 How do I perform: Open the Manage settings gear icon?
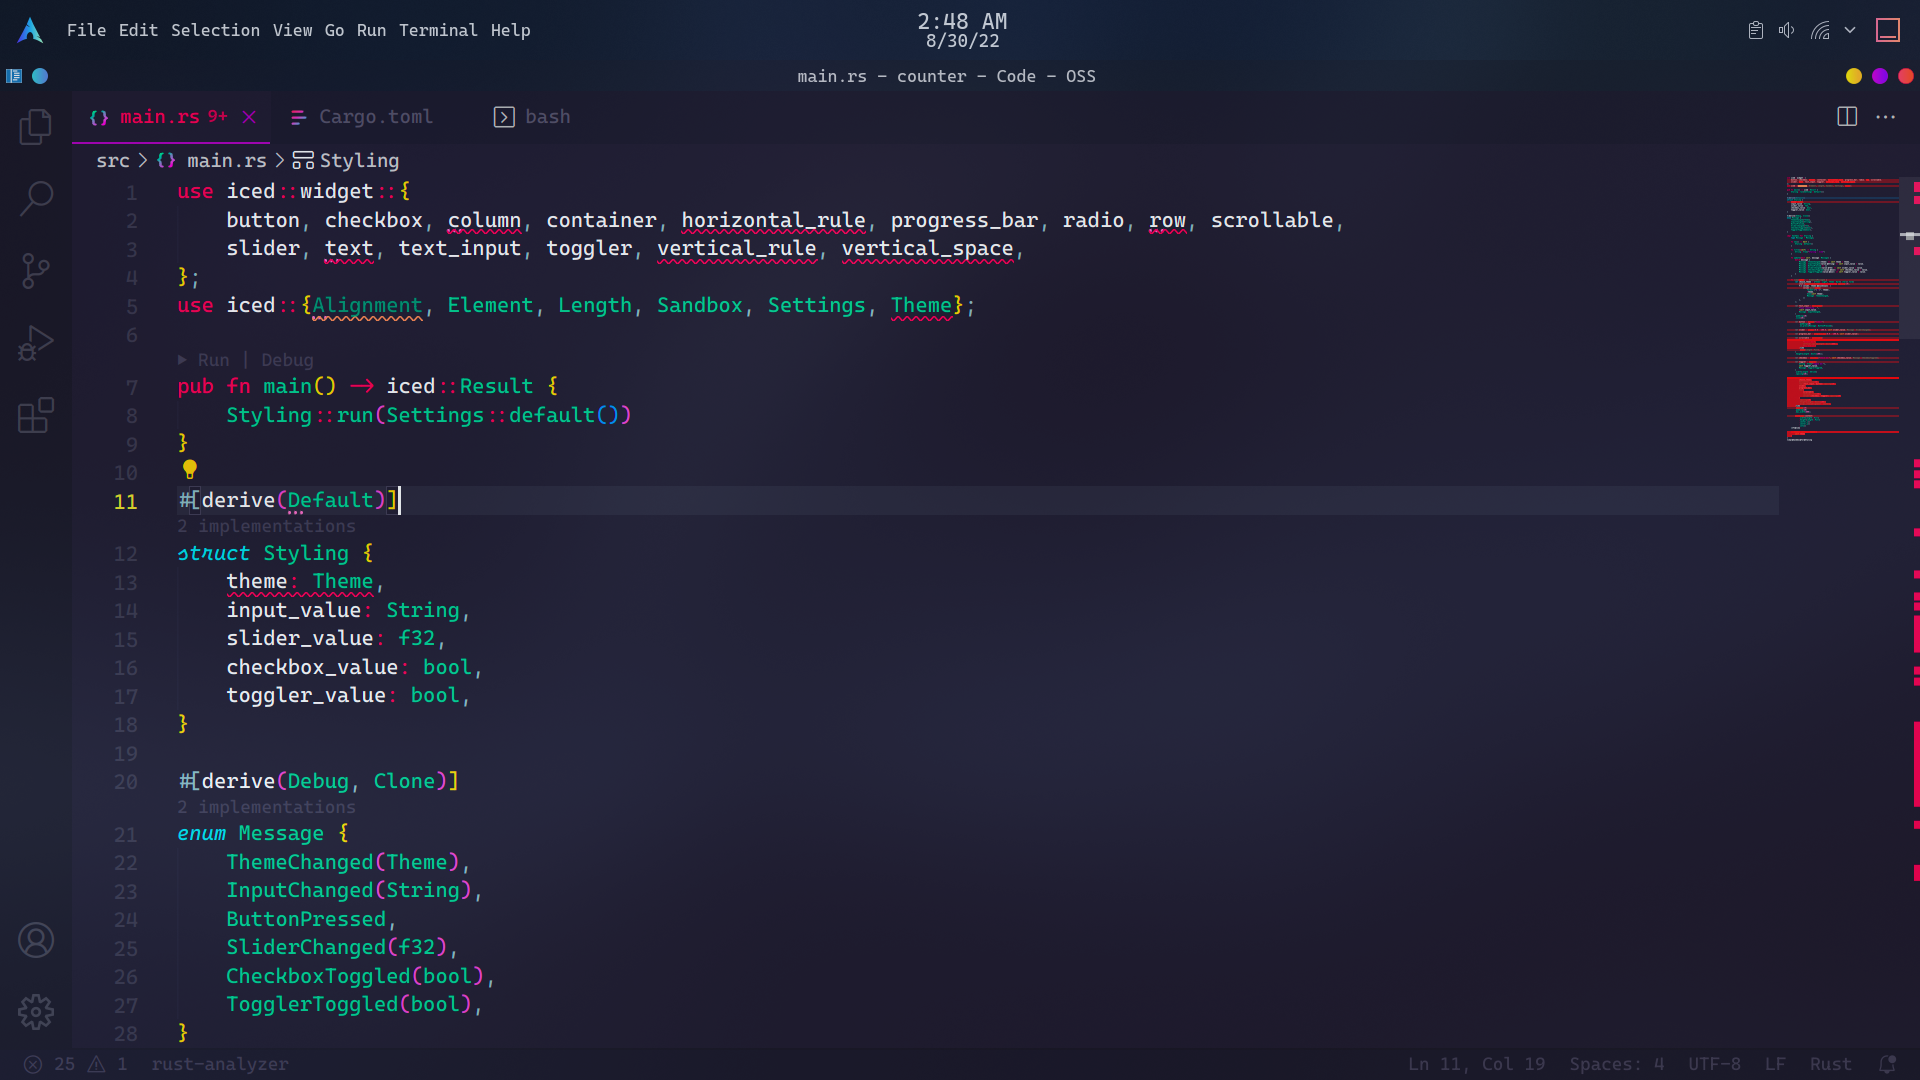click(36, 1011)
